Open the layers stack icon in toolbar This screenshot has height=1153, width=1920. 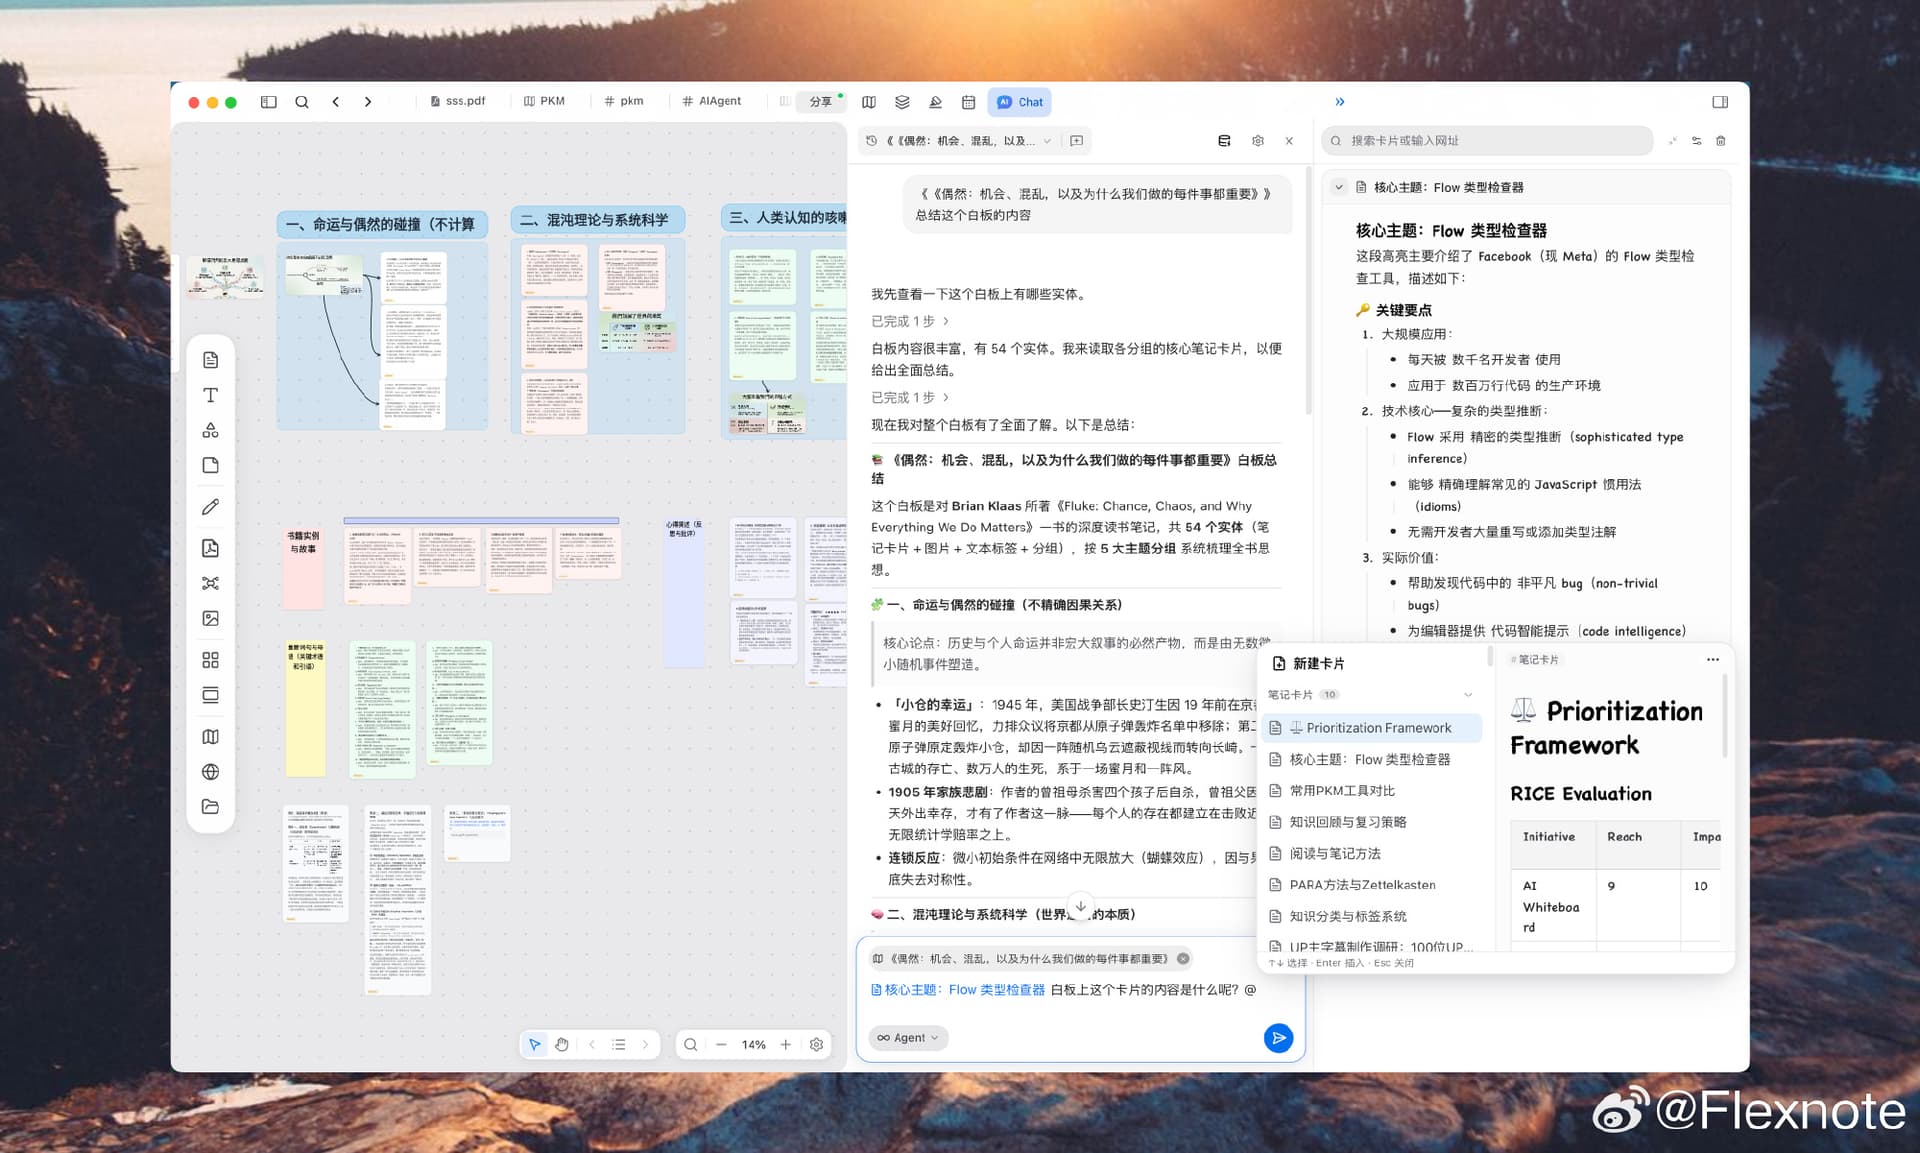click(x=902, y=102)
